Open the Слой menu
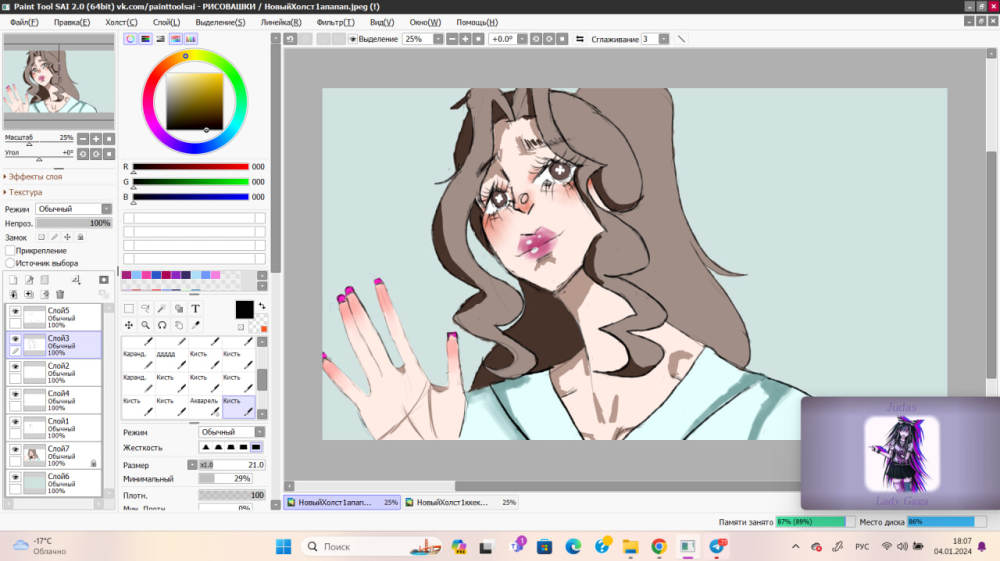Screen dimensions: 1000x561 point(166,22)
